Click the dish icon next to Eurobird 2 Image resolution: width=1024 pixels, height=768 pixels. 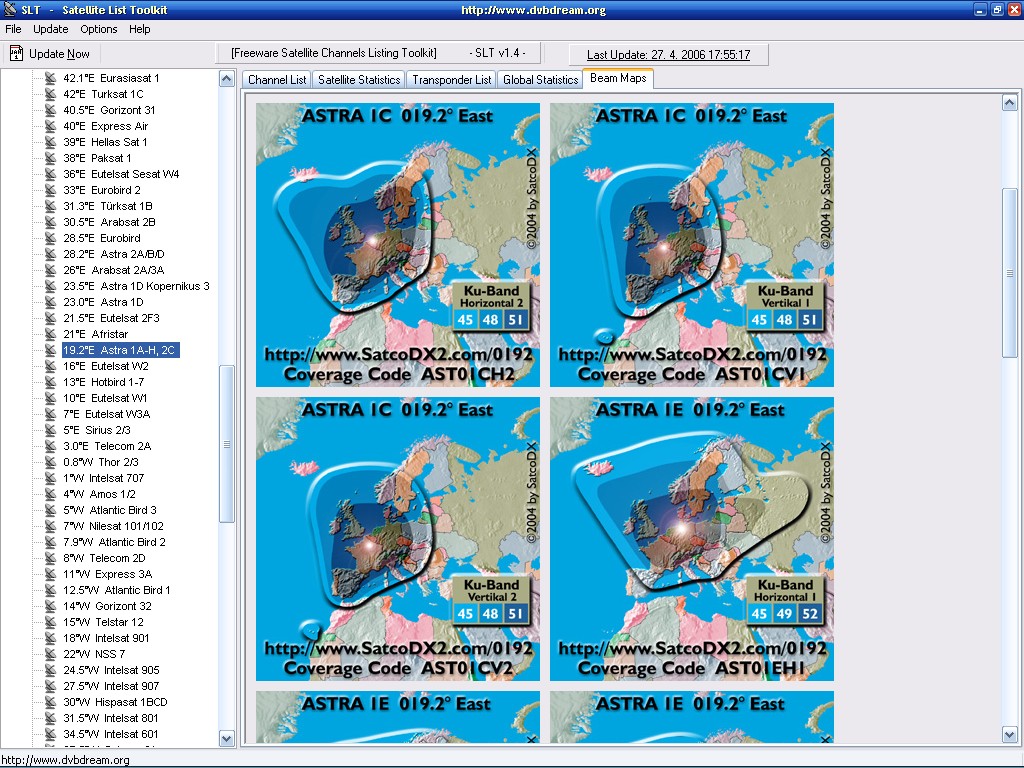click(x=50, y=190)
